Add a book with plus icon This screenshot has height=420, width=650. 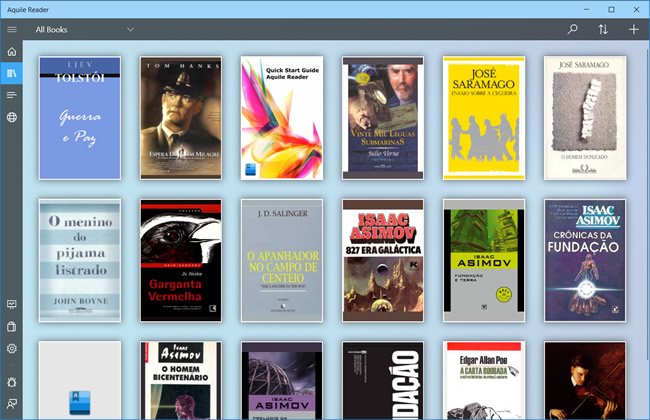point(633,29)
